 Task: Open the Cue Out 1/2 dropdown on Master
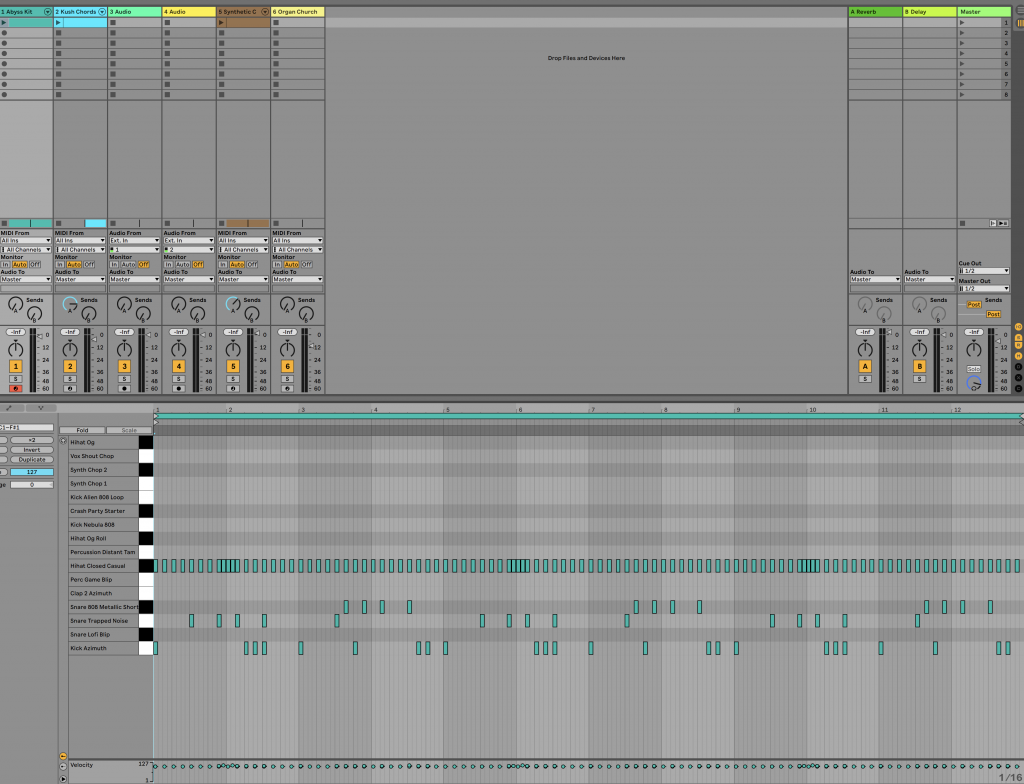[x=983, y=270]
